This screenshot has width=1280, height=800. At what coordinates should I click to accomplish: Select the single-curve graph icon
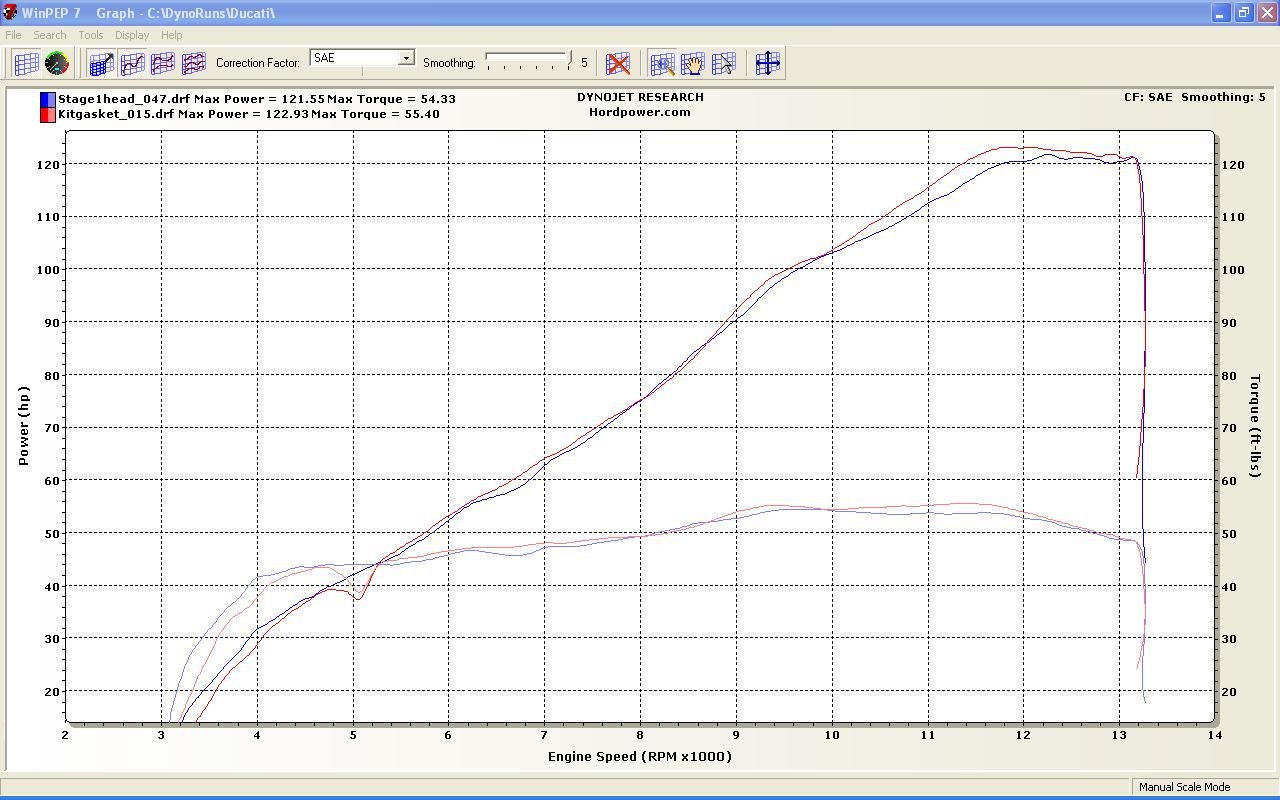[132, 63]
